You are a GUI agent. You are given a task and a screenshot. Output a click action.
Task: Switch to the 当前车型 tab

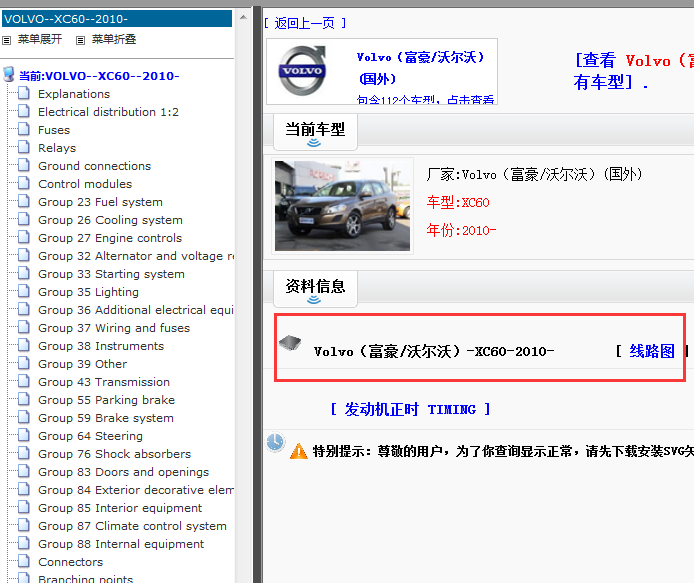coord(315,132)
